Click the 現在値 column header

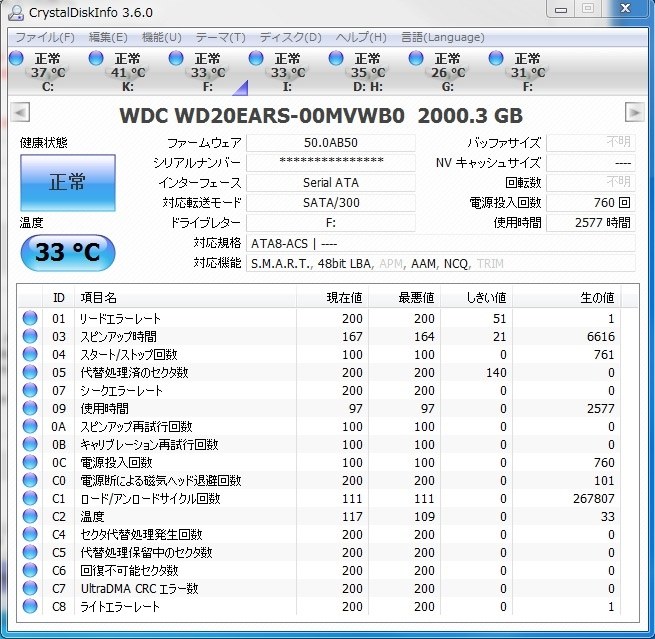pyautogui.click(x=332, y=297)
